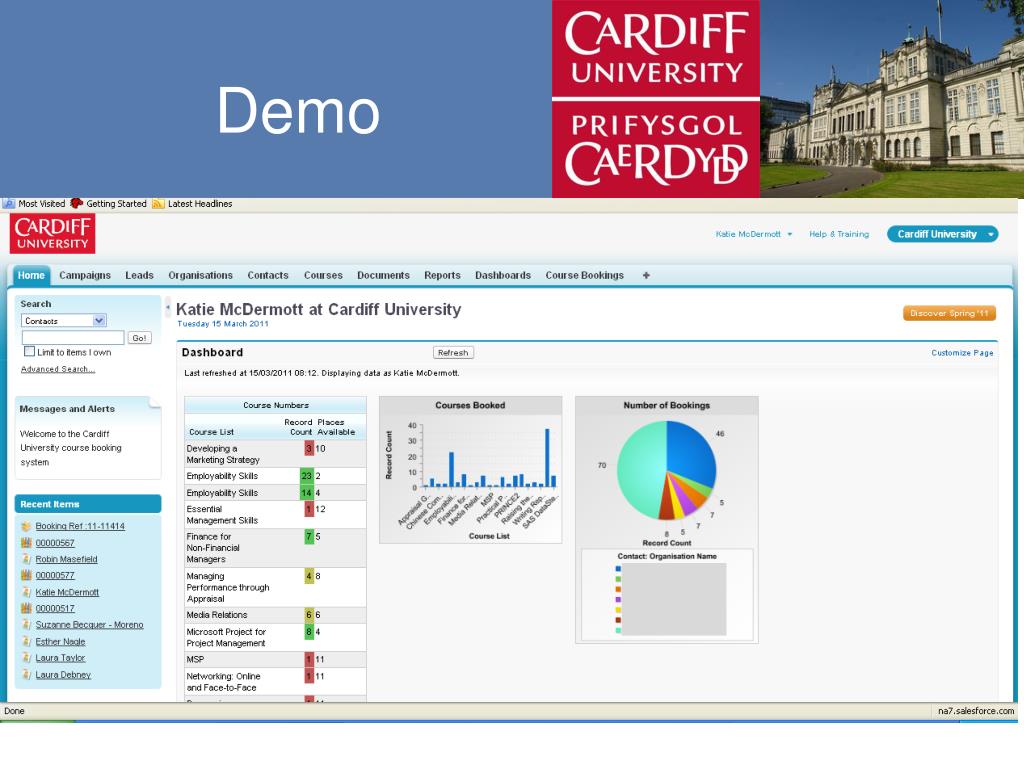Collapse the sidebar using the handle arrow
This screenshot has width=1024, height=768.
click(x=168, y=306)
